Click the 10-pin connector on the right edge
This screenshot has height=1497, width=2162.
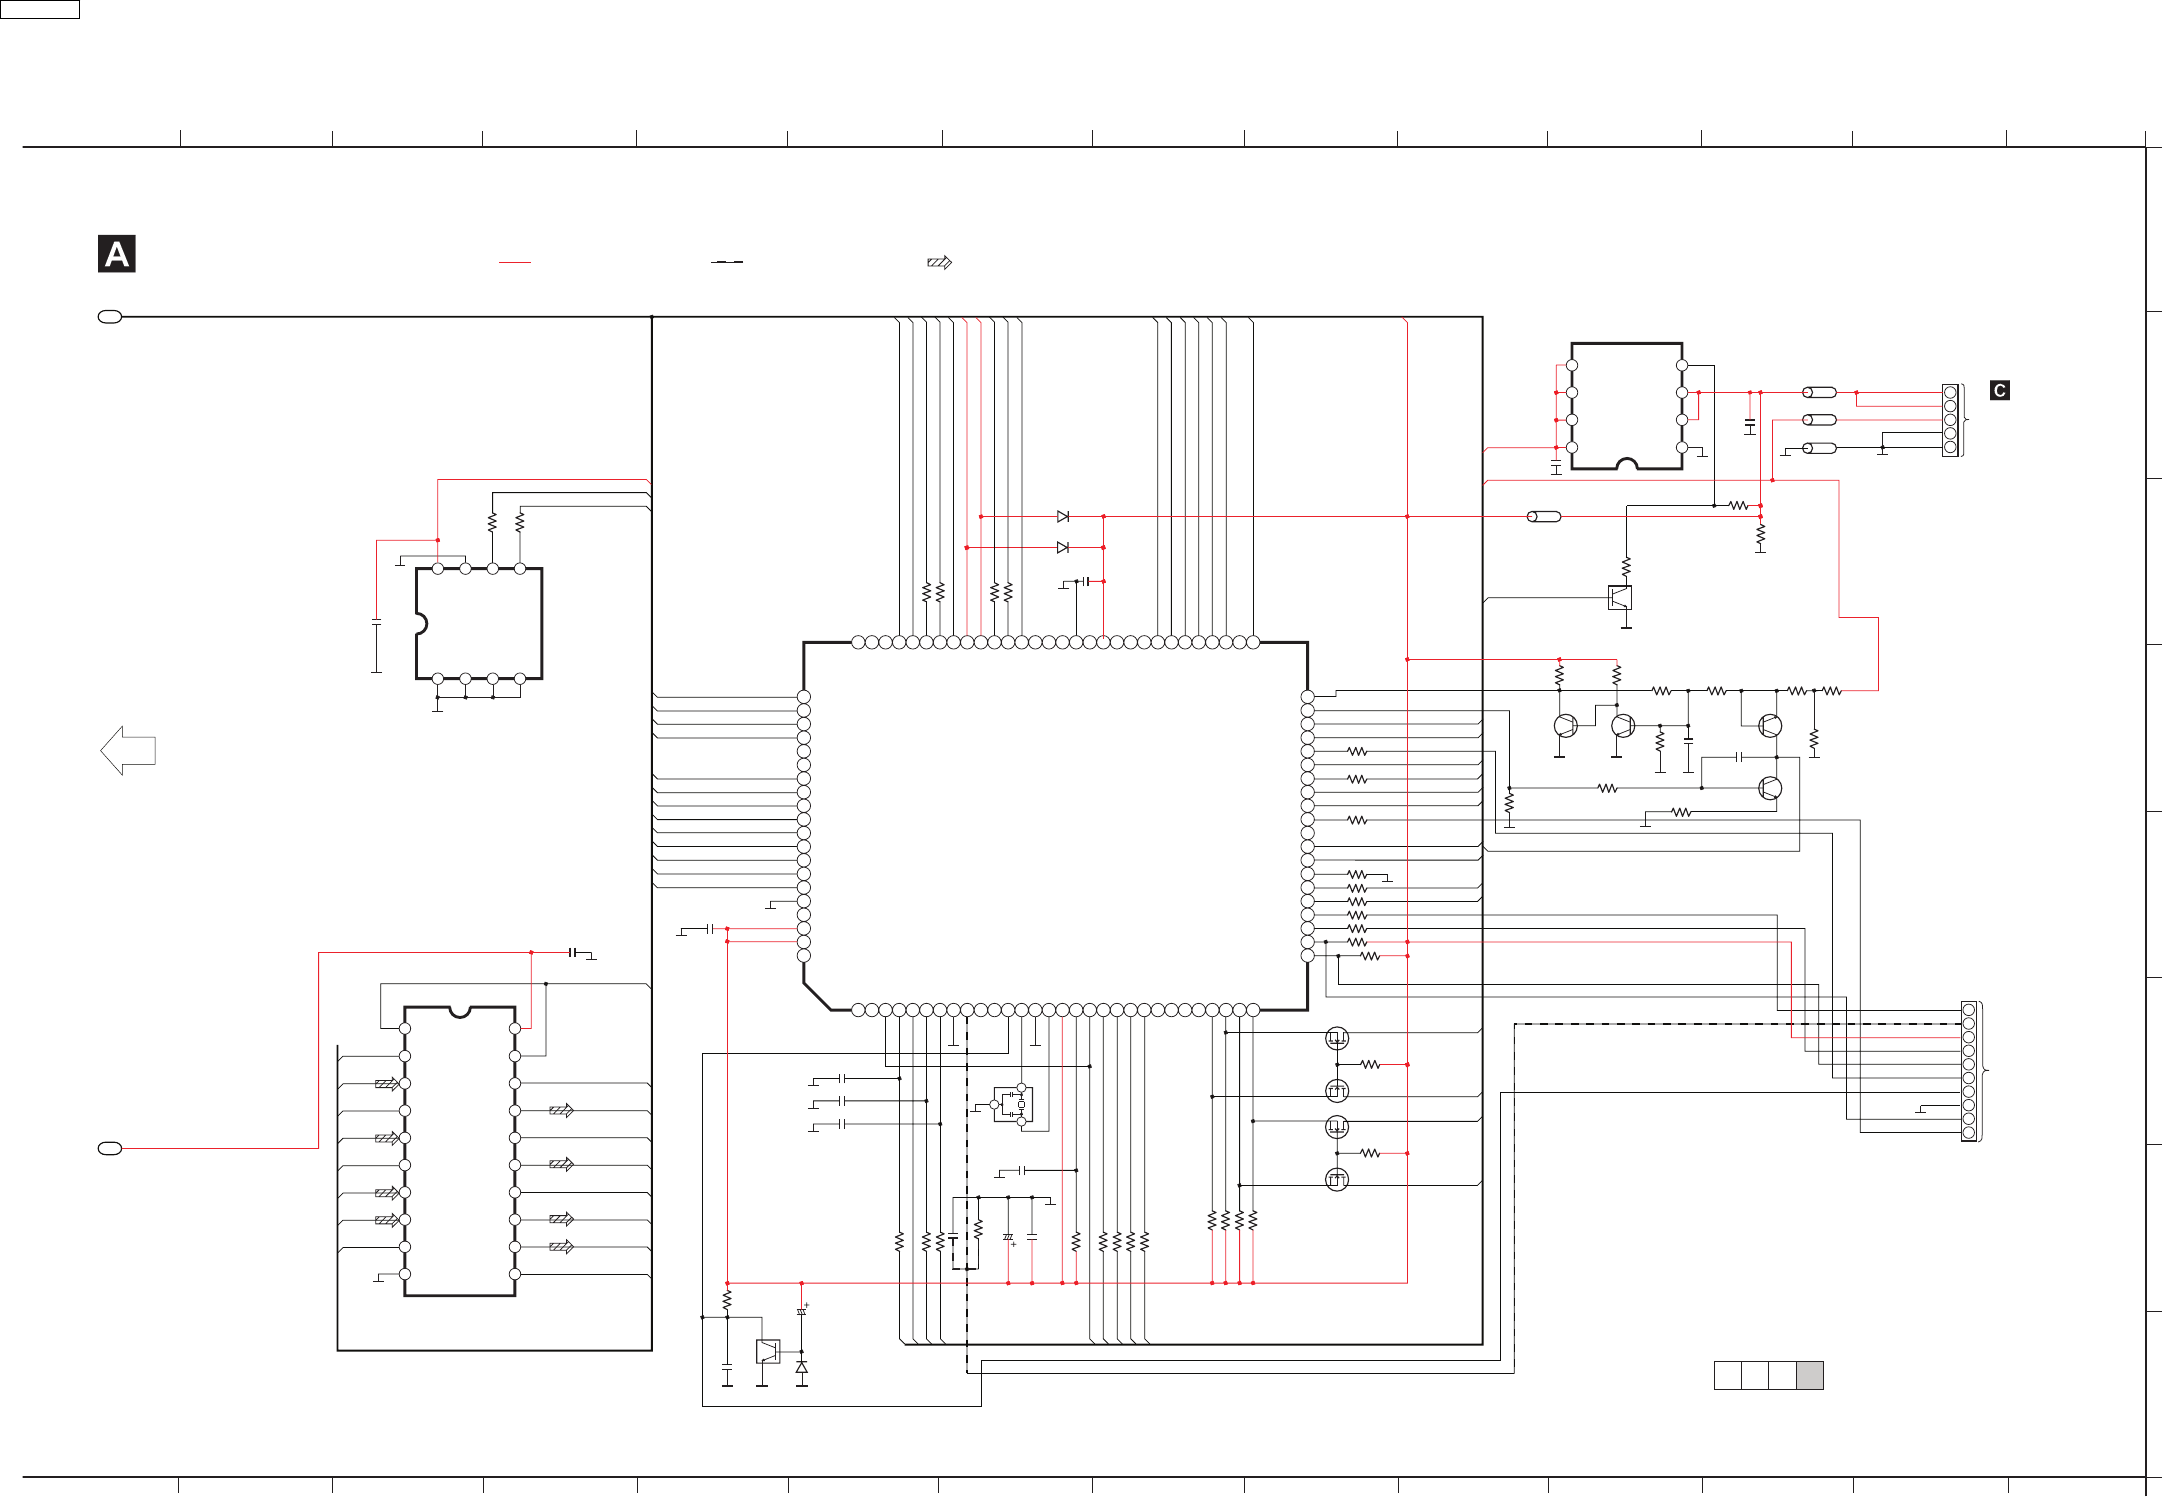pos(1969,1071)
